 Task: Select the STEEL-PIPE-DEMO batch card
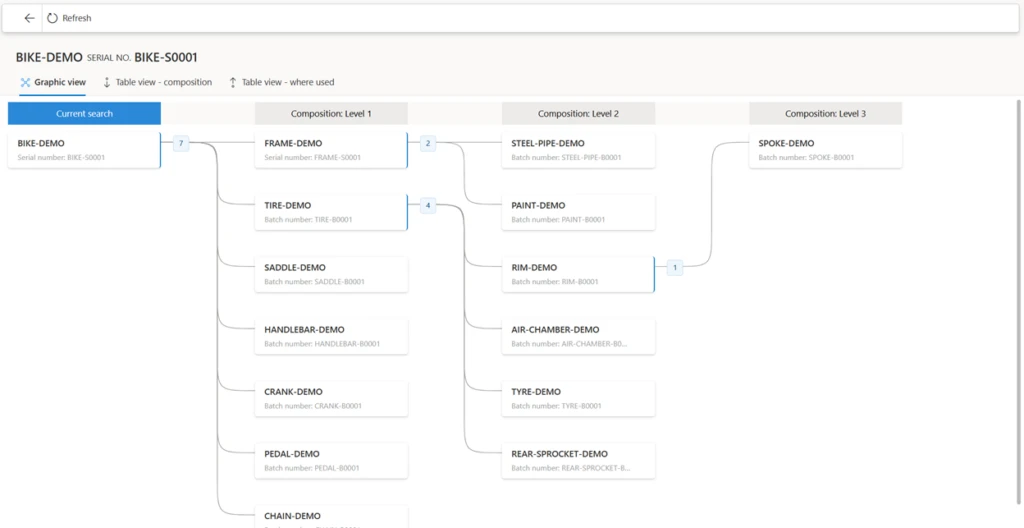(578, 150)
